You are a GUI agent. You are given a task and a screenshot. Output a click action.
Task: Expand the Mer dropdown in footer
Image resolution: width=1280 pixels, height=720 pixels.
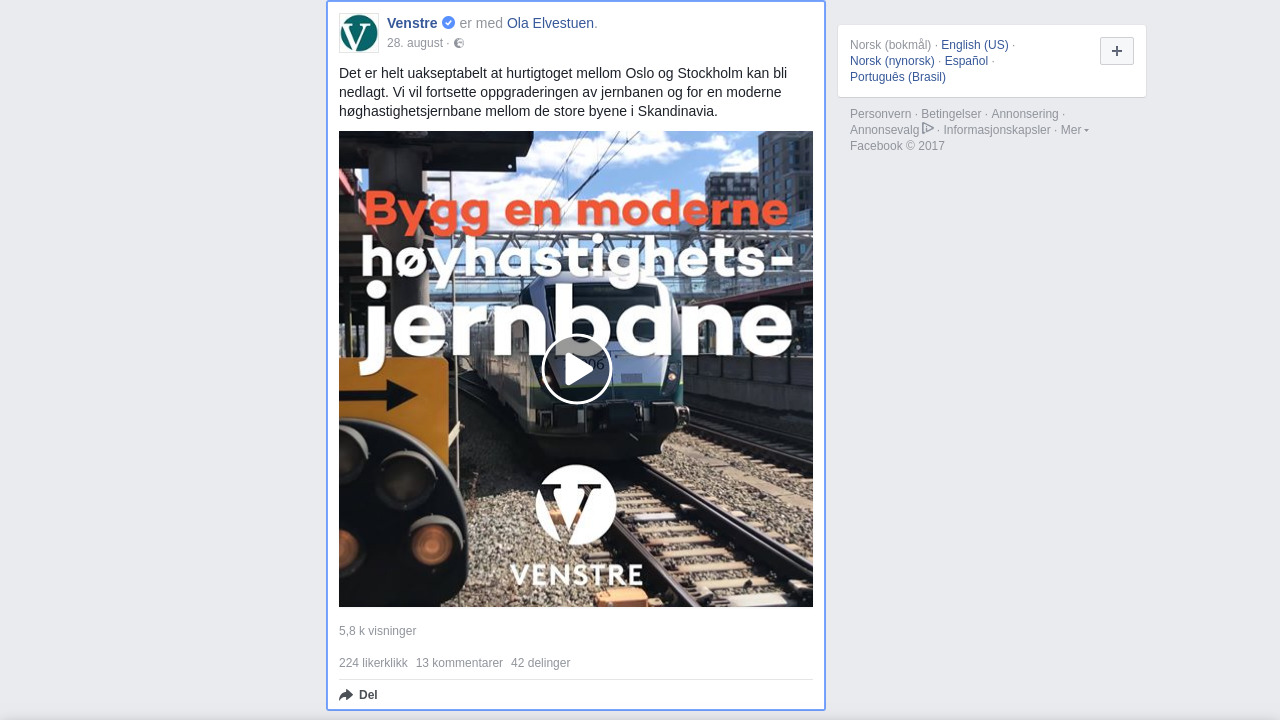coord(1075,130)
